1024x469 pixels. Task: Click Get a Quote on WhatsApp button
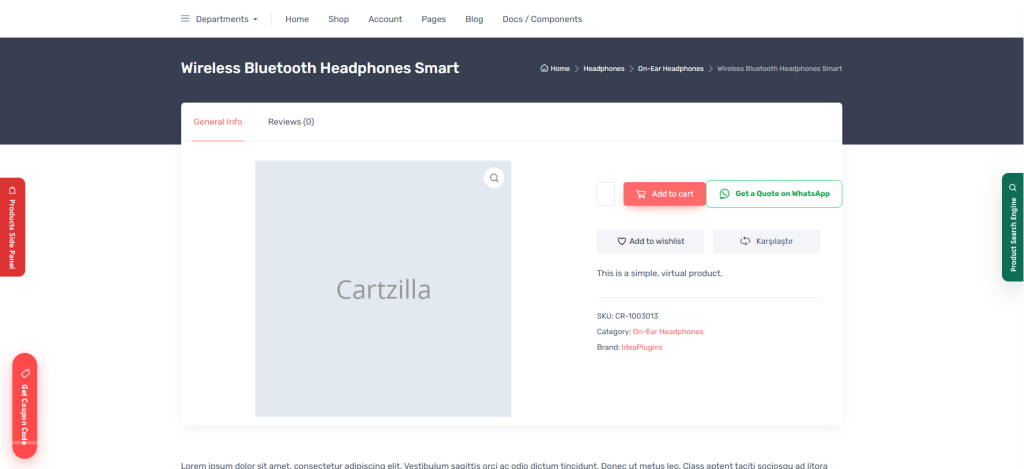775,194
